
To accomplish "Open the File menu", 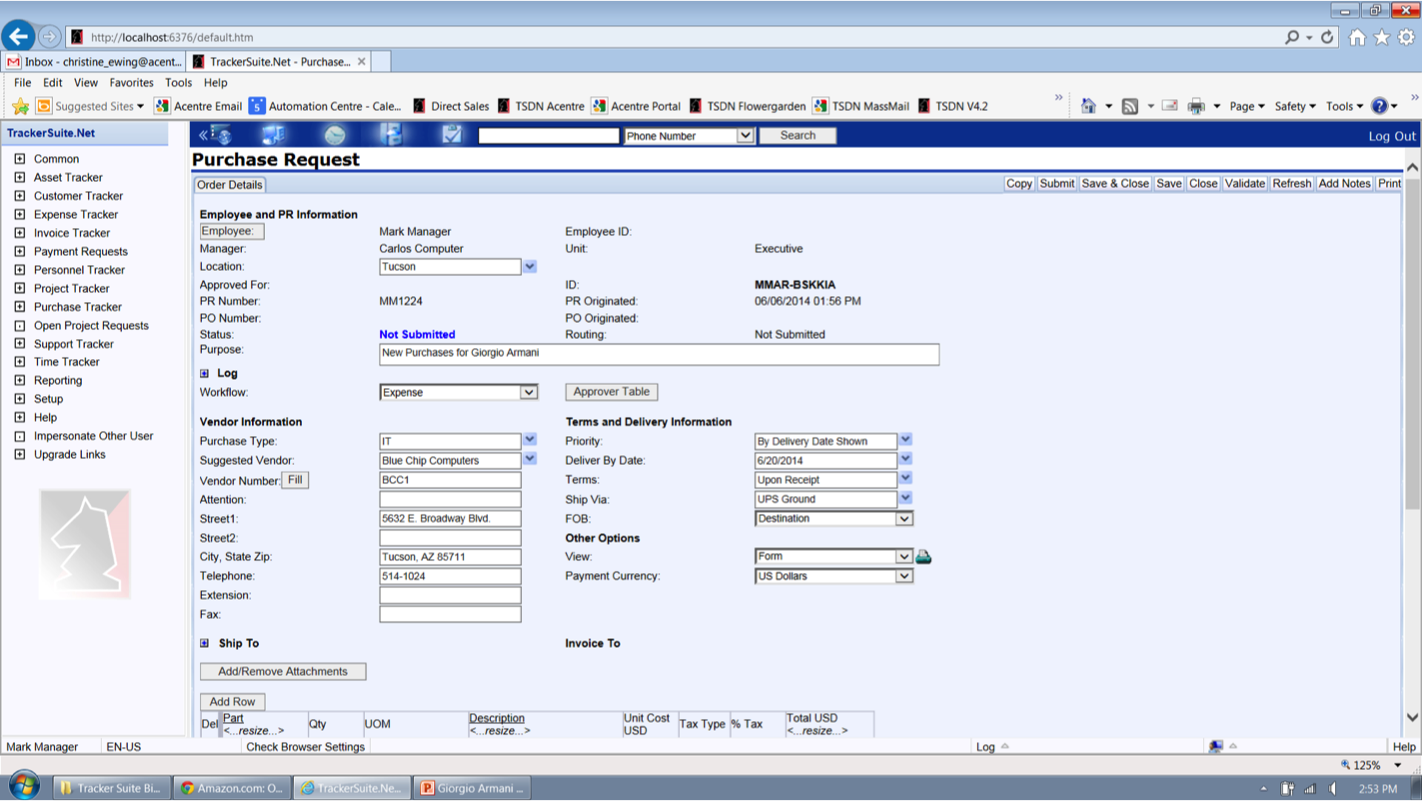I will coord(23,83).
